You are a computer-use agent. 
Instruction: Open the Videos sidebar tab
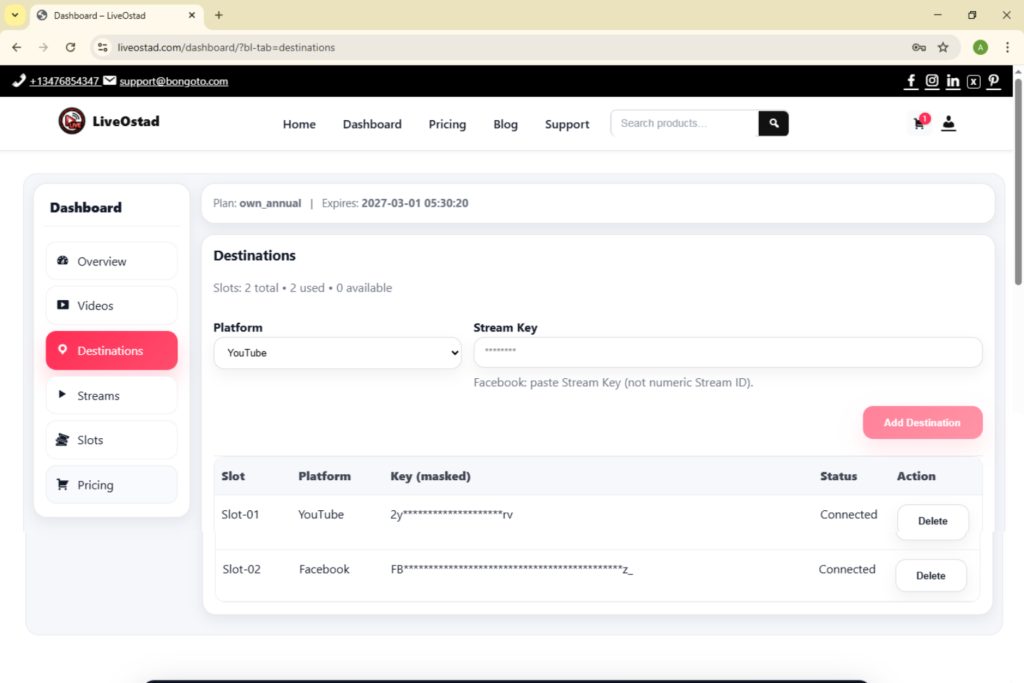pos(111,306)
